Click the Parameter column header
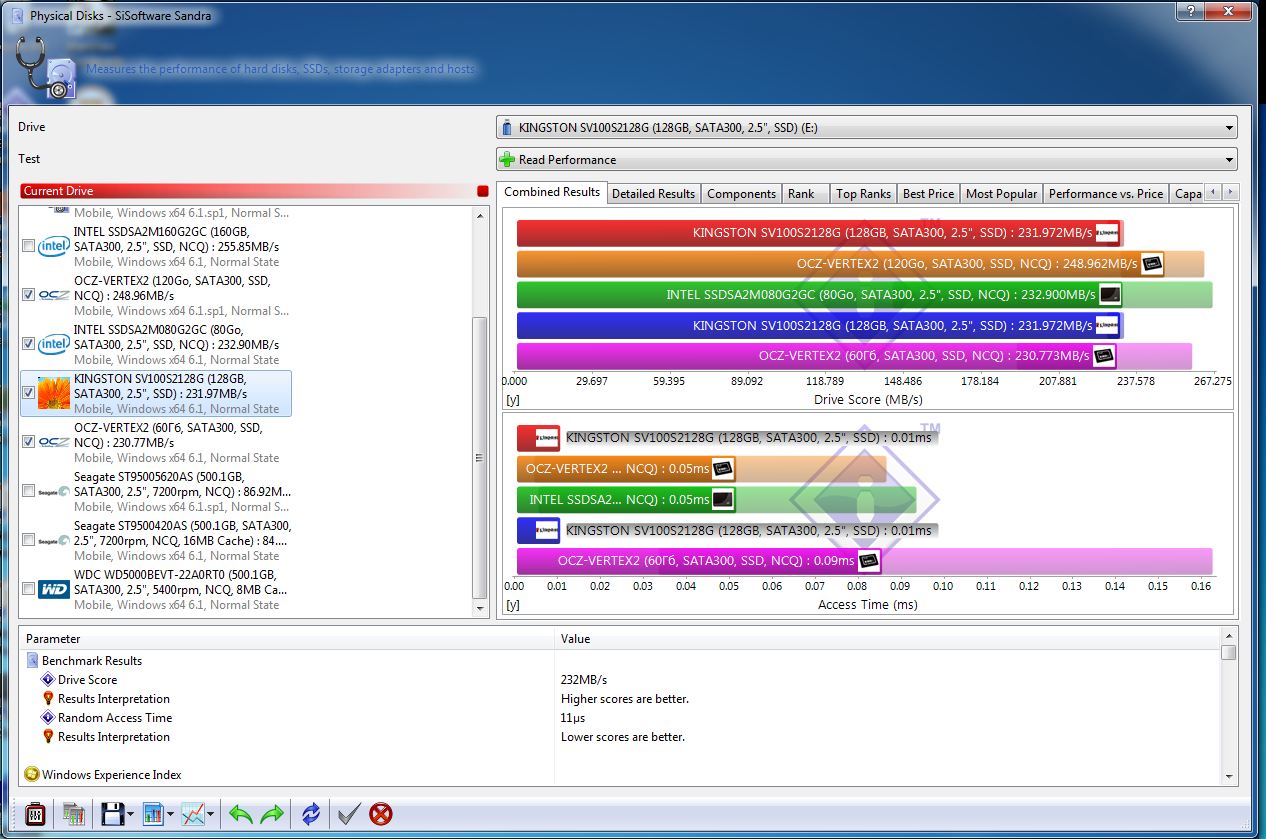The height and width of the screenshot is (839, 1266). pyautogui.click(x=288, y=638)
